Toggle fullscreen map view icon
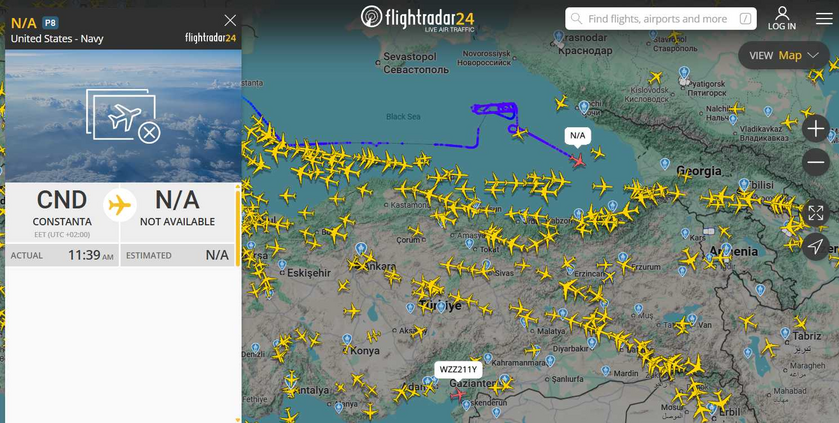The width and height of the screenshot is (839, 423). pos(815,213)
